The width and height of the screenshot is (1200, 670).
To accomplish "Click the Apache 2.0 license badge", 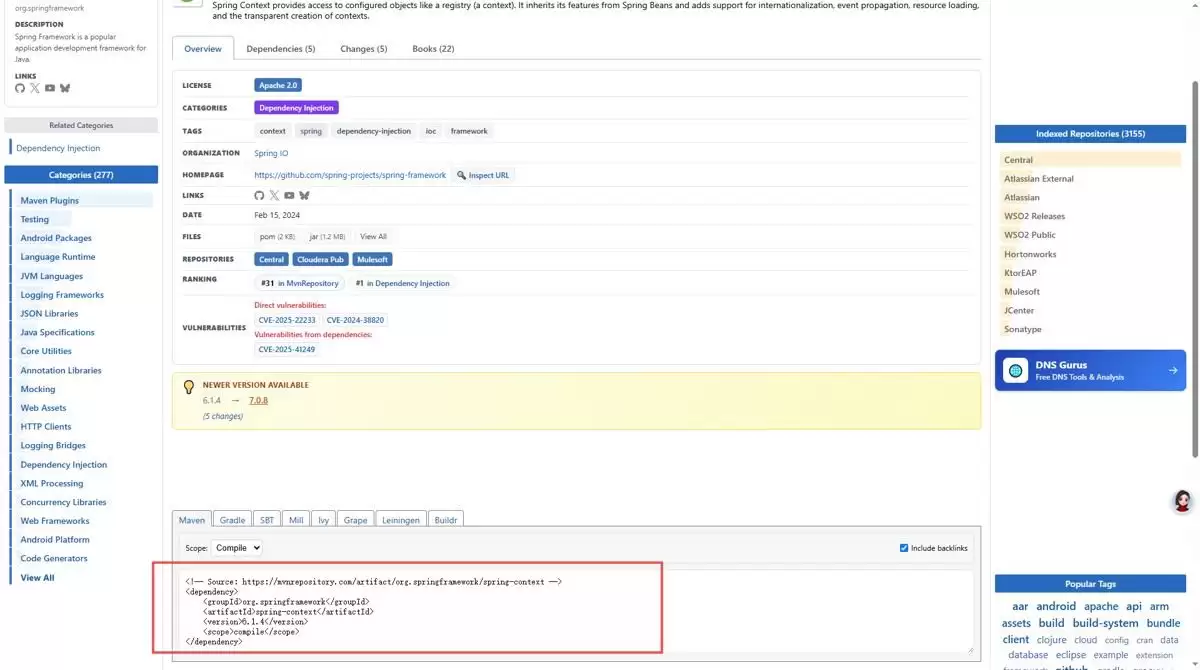I will coord(278,86).
